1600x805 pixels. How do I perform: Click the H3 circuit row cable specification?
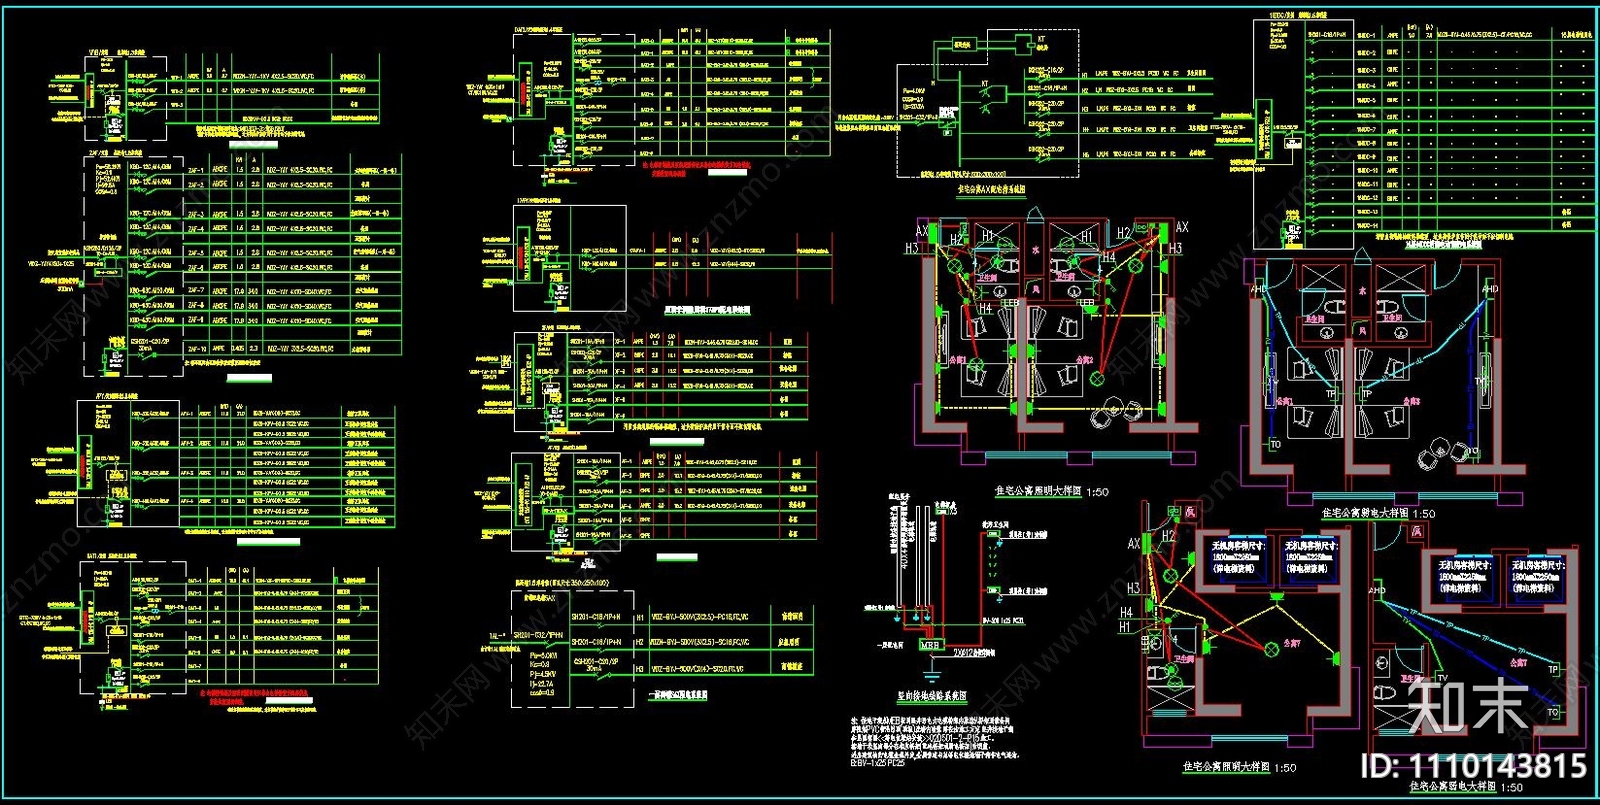click(x=700, y=669)
